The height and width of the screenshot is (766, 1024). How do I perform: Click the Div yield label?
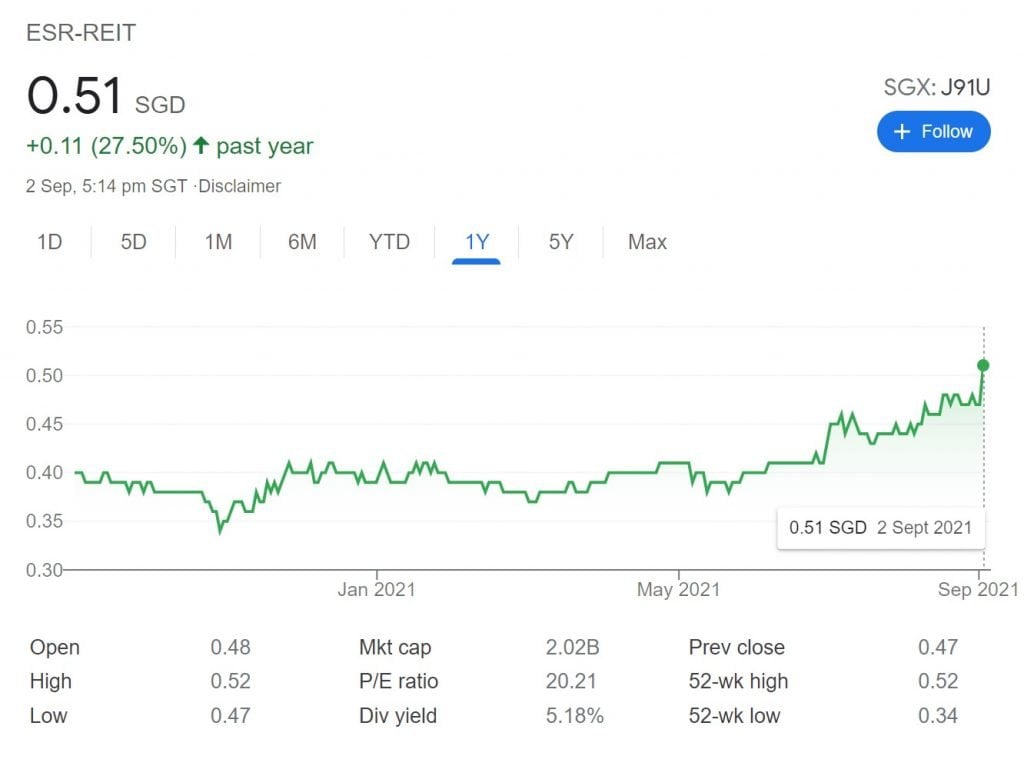398,715
